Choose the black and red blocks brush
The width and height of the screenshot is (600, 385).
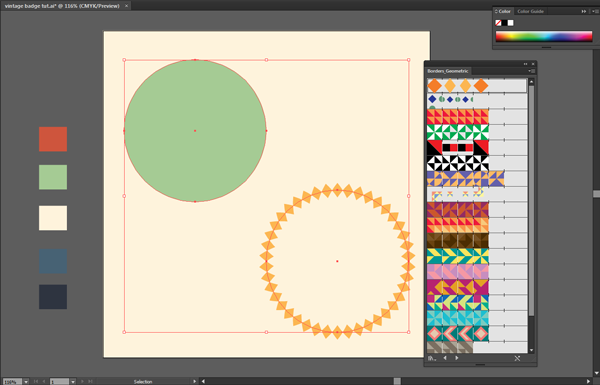(x=477, y=148)
